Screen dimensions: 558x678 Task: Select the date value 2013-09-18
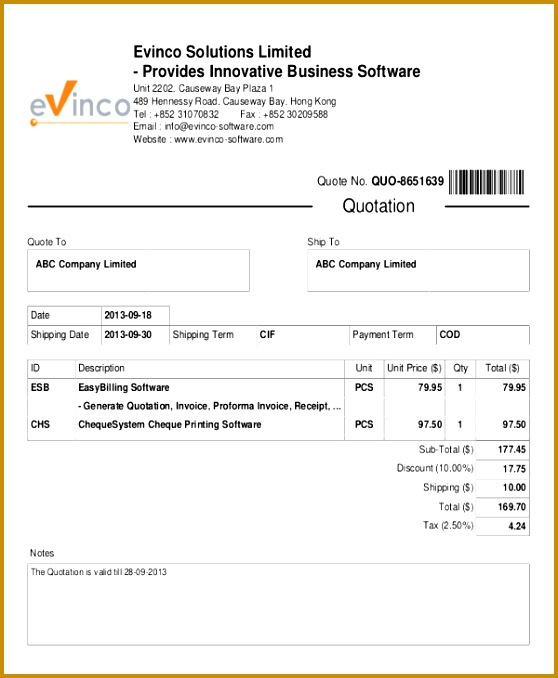(128, 315)
